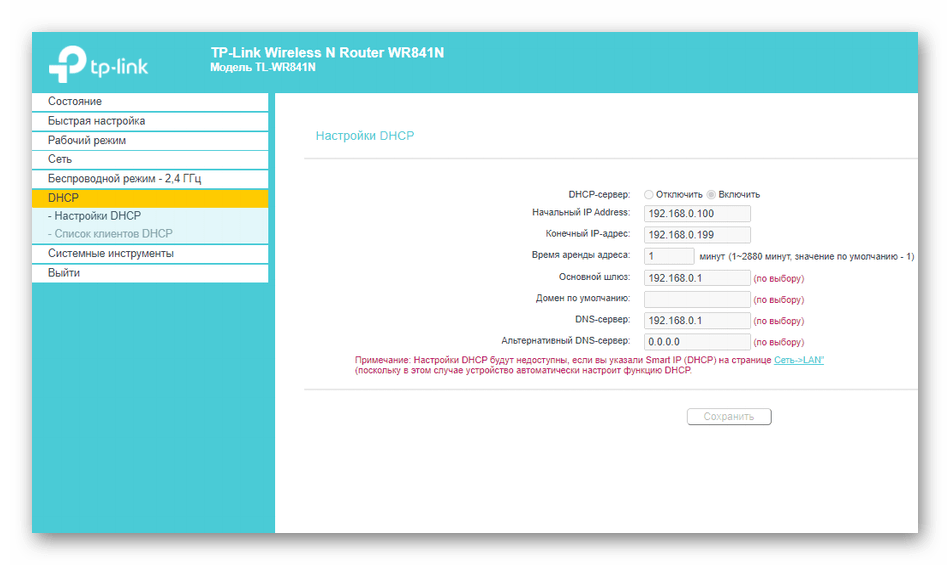Click the Примечание note text

[589, 365]
